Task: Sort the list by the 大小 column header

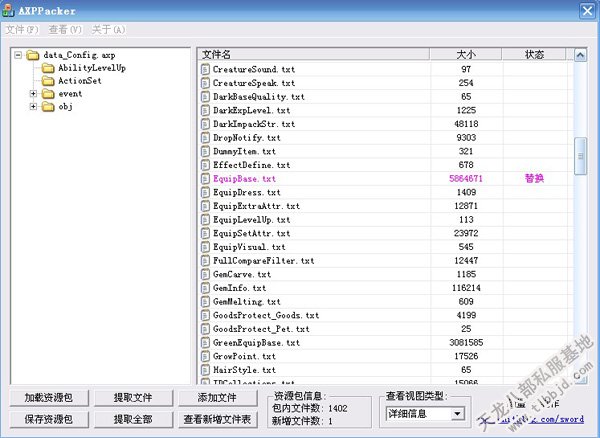Action: click(x=465, y=53)
